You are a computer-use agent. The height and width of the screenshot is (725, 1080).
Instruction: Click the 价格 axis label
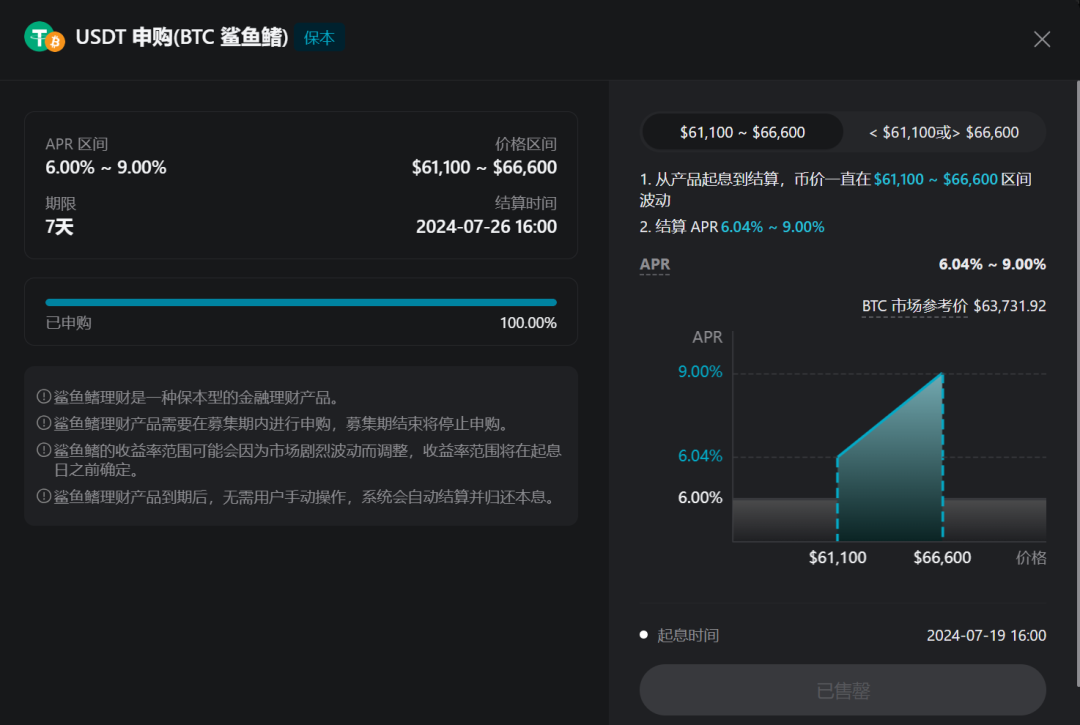[x=1031, y=558]
